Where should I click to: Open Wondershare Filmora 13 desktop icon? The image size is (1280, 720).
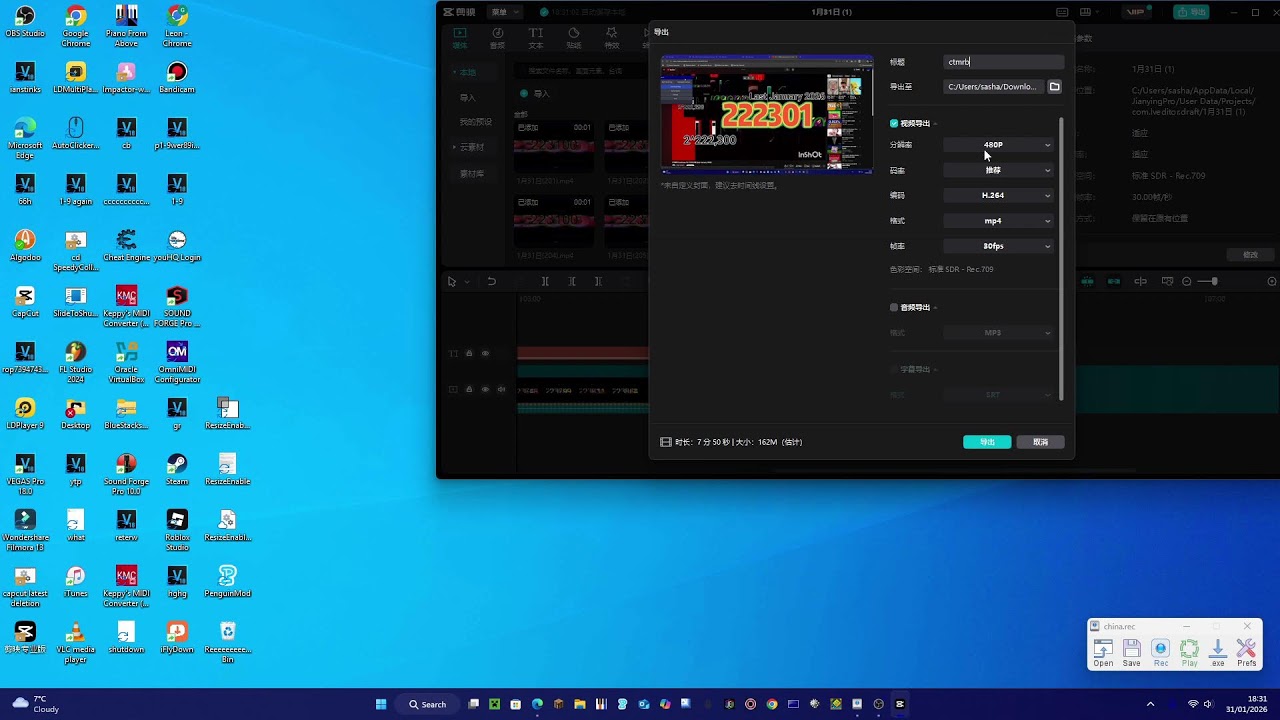pos(25,530)
